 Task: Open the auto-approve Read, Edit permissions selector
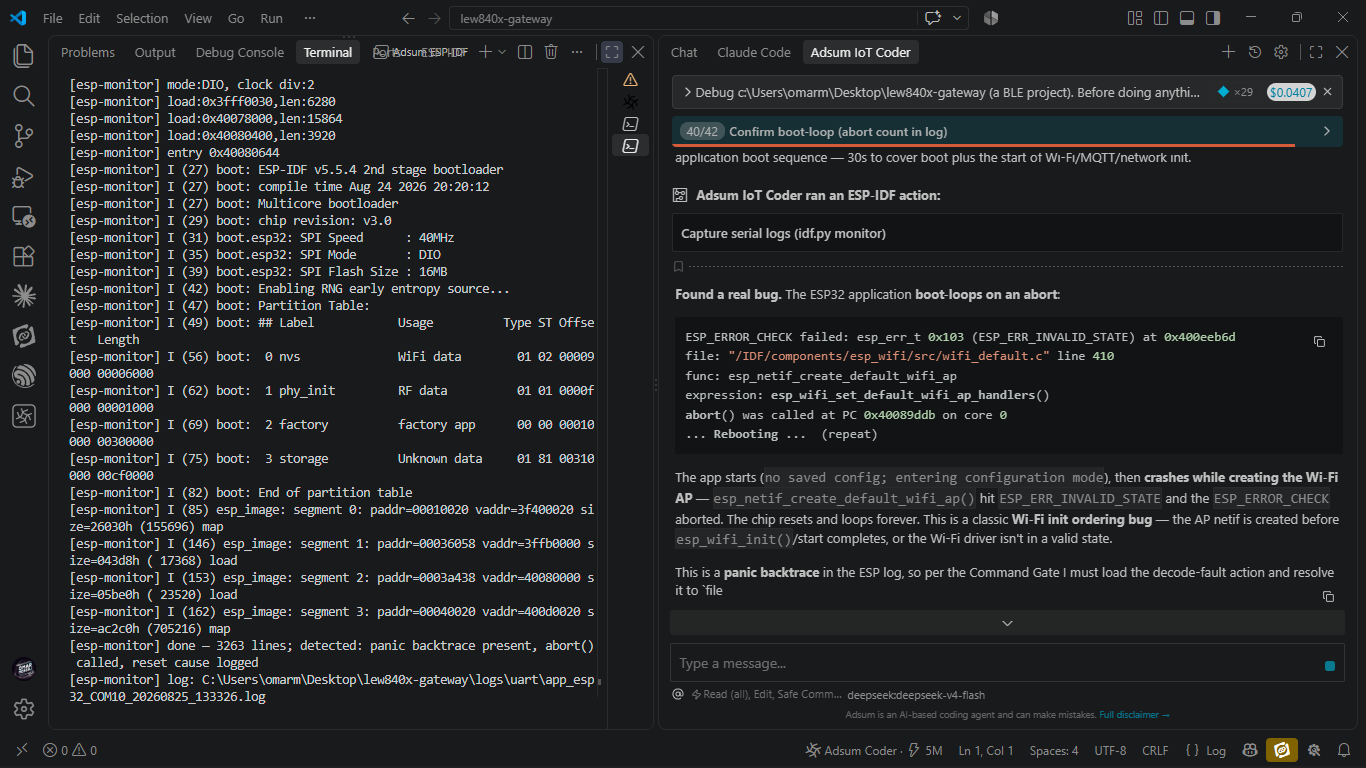click(765, 694)
